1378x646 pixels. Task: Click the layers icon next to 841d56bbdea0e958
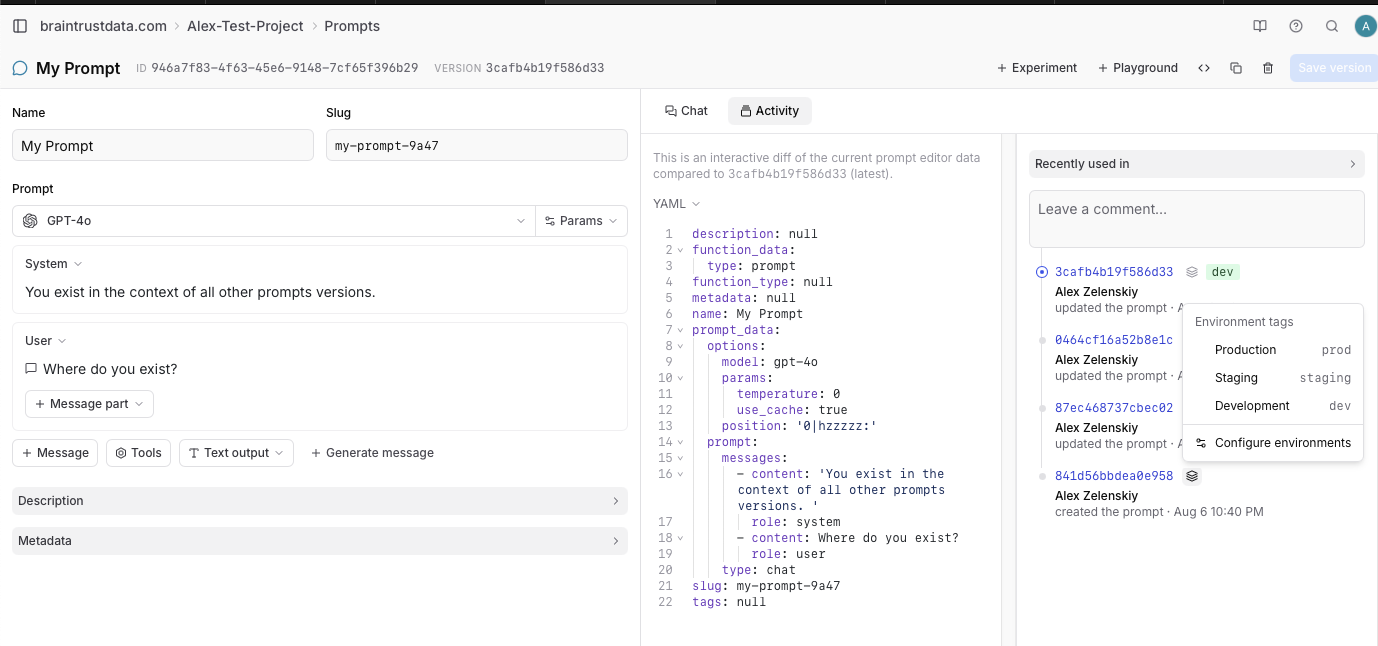pyautogui.click(x=1192, y=476)
